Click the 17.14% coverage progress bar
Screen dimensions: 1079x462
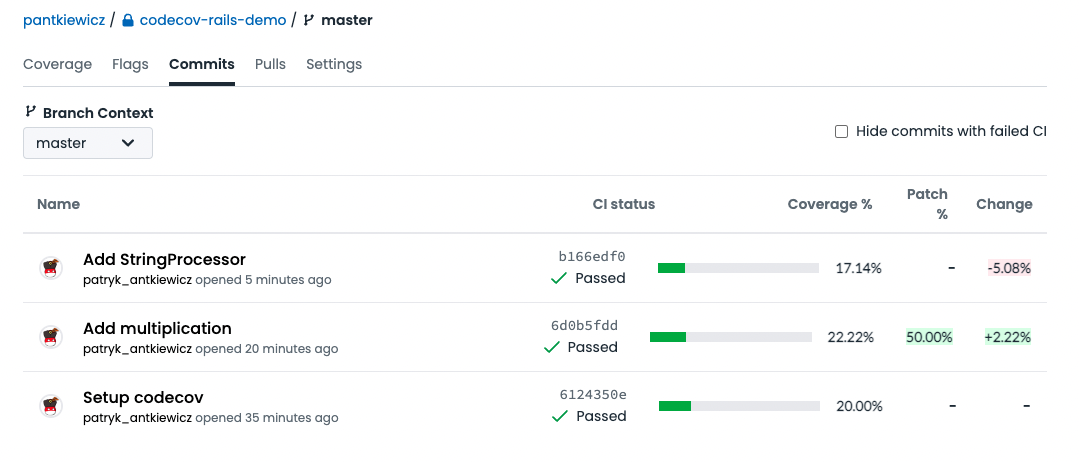point(738,268)
